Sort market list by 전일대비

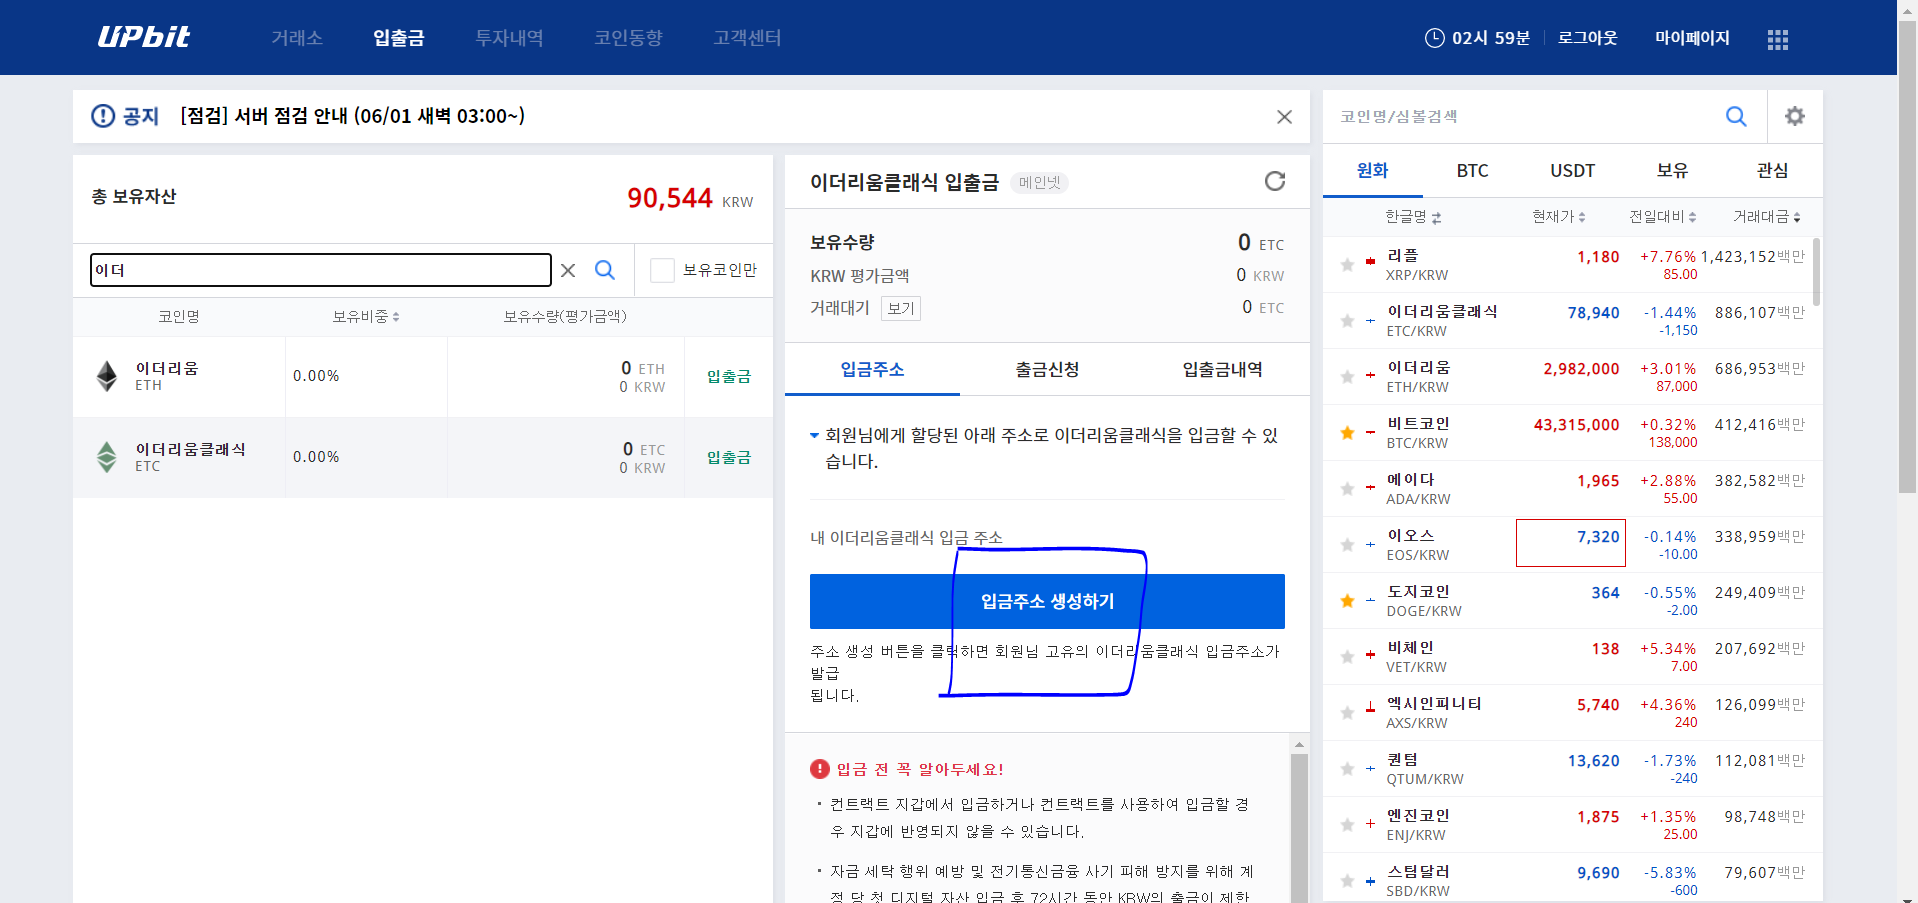(x=1662, y=217)
